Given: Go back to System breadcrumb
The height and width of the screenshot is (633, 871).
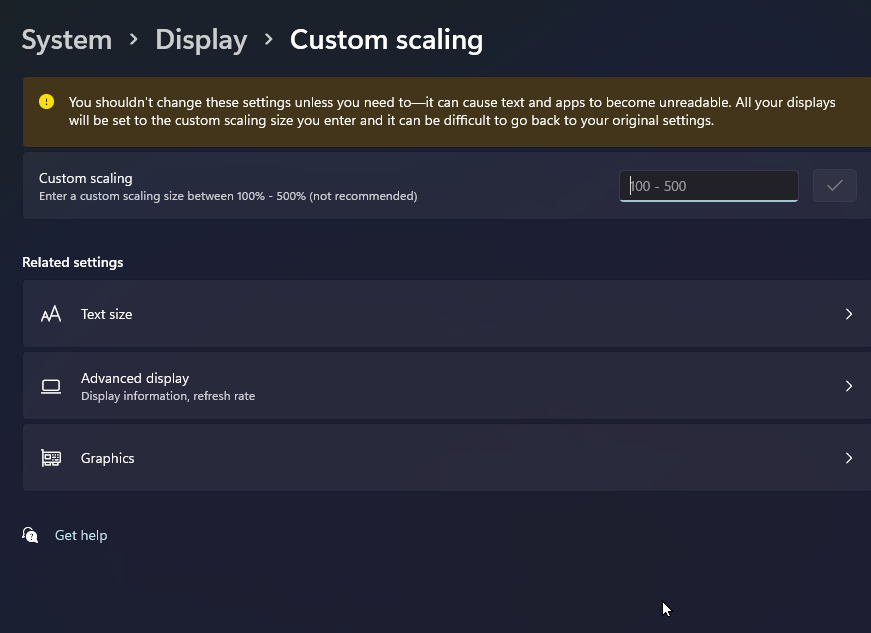Looking at the screenshot, I should (67, 40).
